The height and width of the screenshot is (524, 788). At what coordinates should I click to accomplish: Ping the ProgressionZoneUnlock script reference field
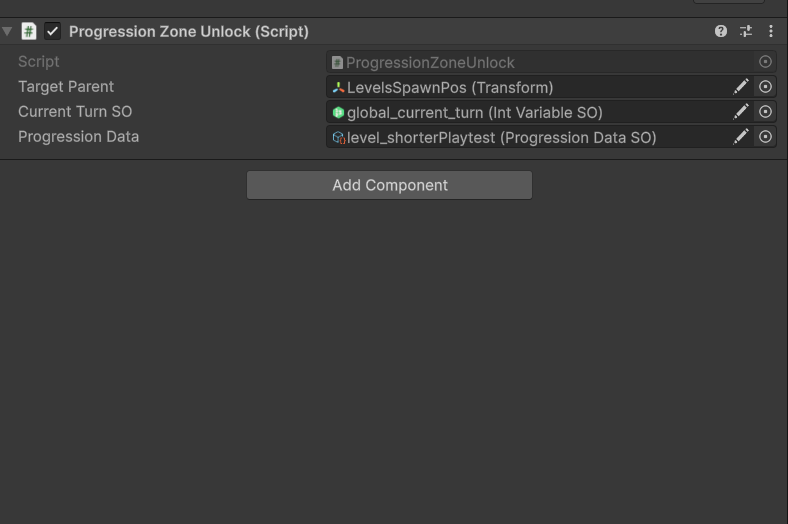540,62
